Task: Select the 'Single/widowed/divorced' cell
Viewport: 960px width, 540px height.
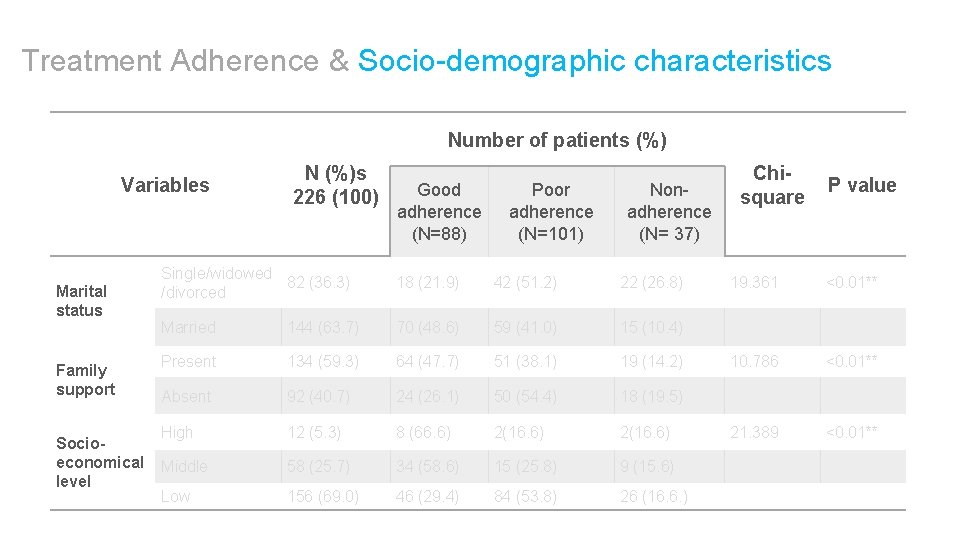Action: [216, 283]
